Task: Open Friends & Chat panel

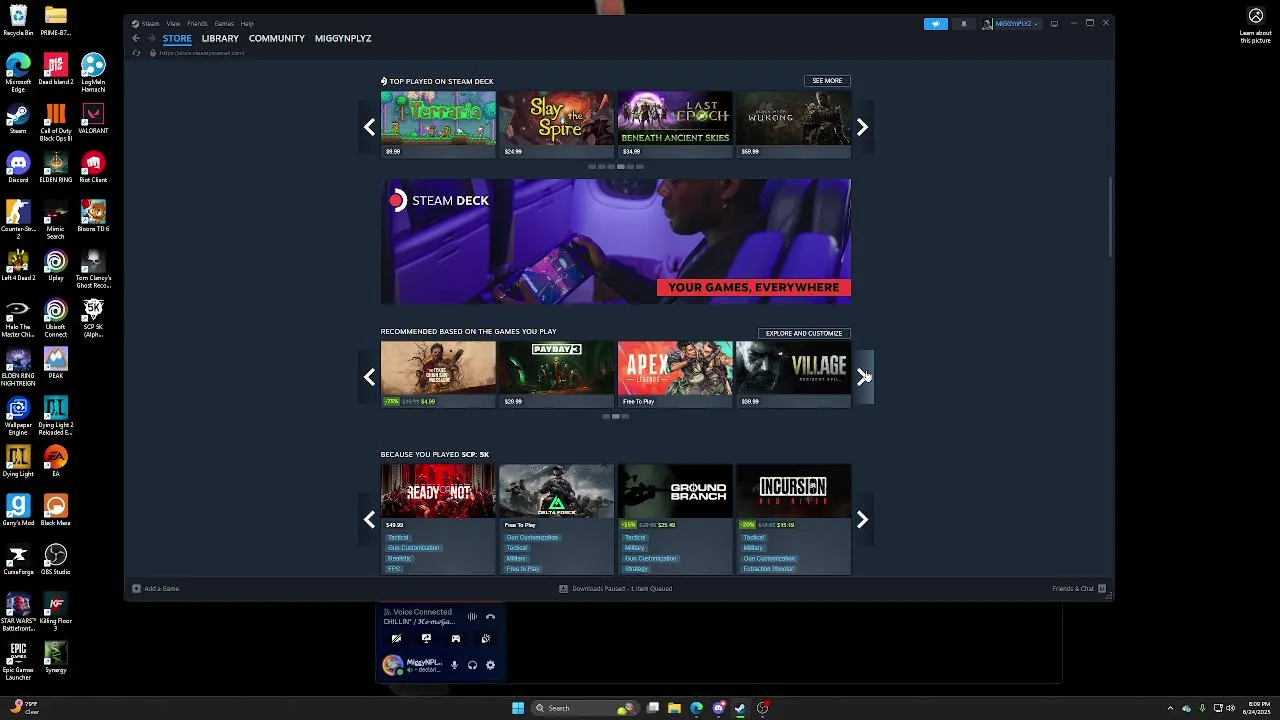Action: click(1080, 589)
